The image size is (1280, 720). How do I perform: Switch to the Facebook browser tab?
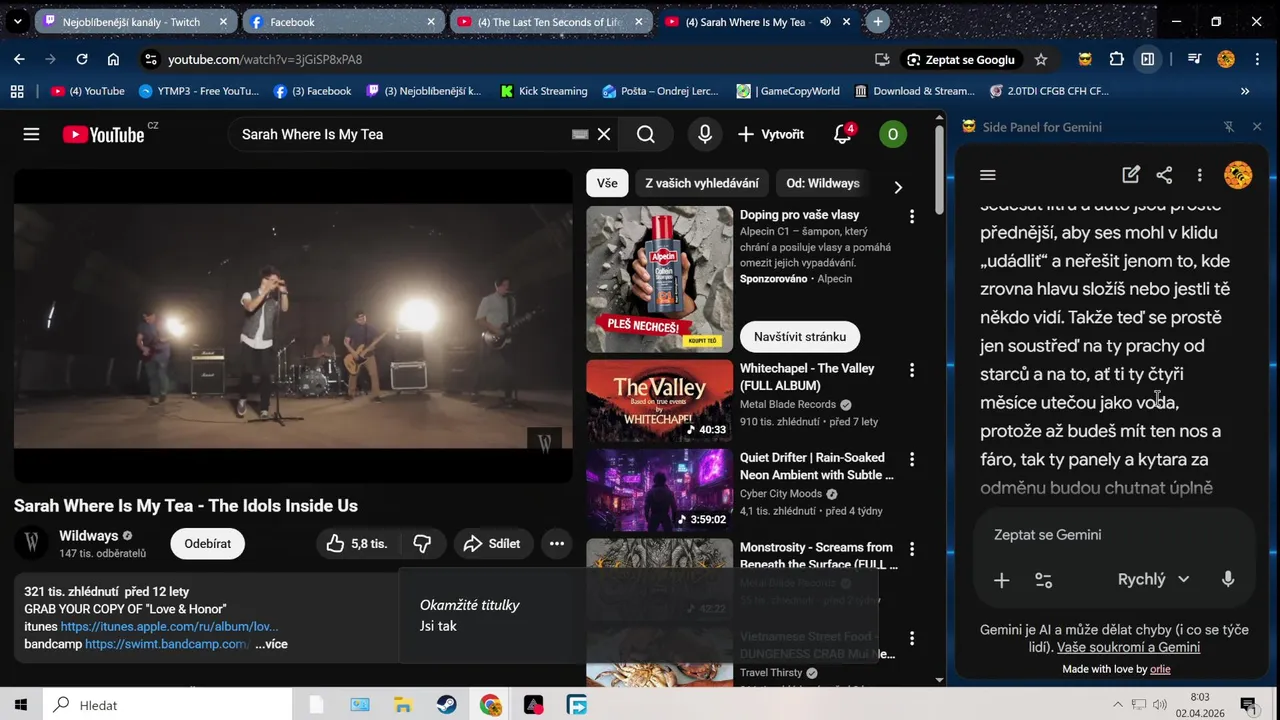coord(342,21)
